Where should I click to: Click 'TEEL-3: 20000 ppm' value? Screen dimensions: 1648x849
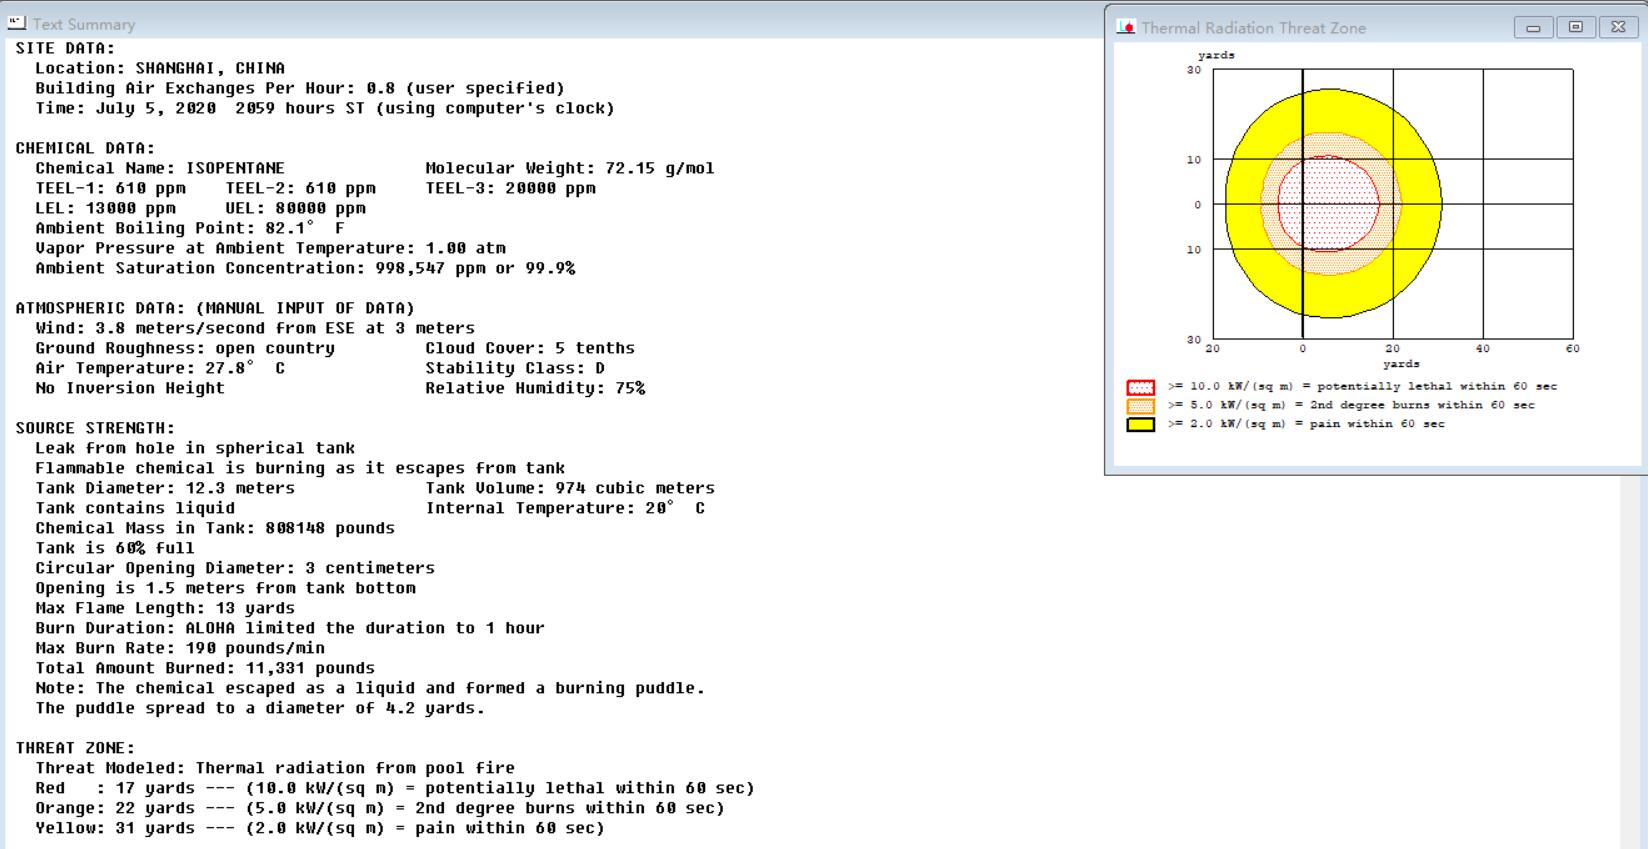[x=510, y=188]
